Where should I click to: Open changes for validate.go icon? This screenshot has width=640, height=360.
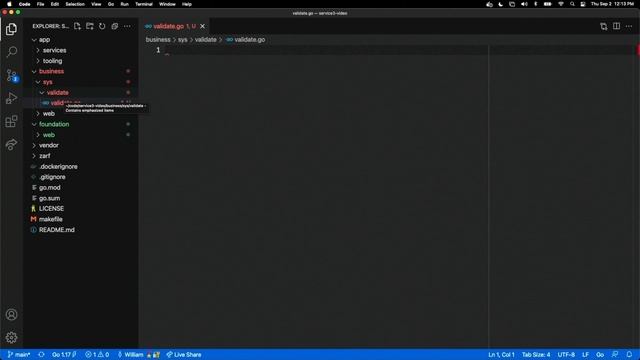(604, 27)
